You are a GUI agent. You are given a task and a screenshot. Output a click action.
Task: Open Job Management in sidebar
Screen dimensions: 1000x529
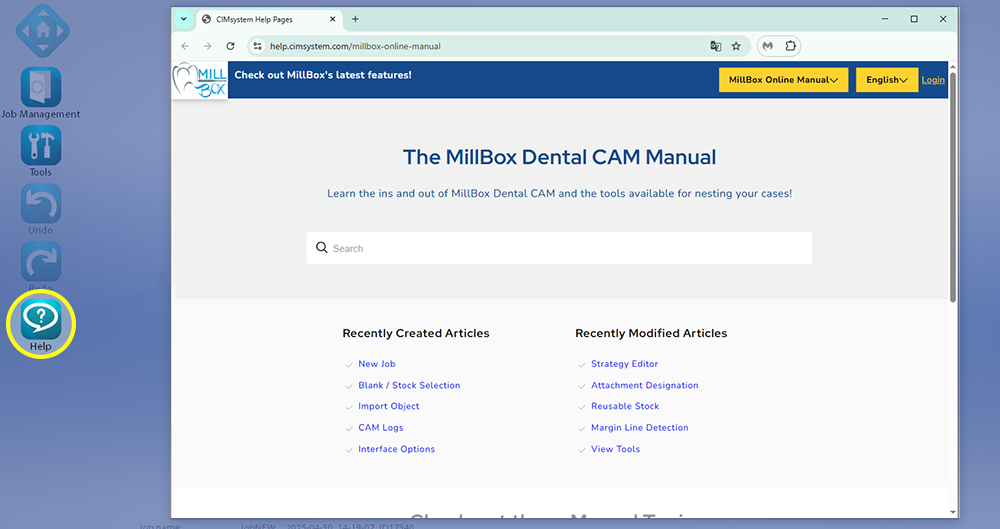coord(41,87)
